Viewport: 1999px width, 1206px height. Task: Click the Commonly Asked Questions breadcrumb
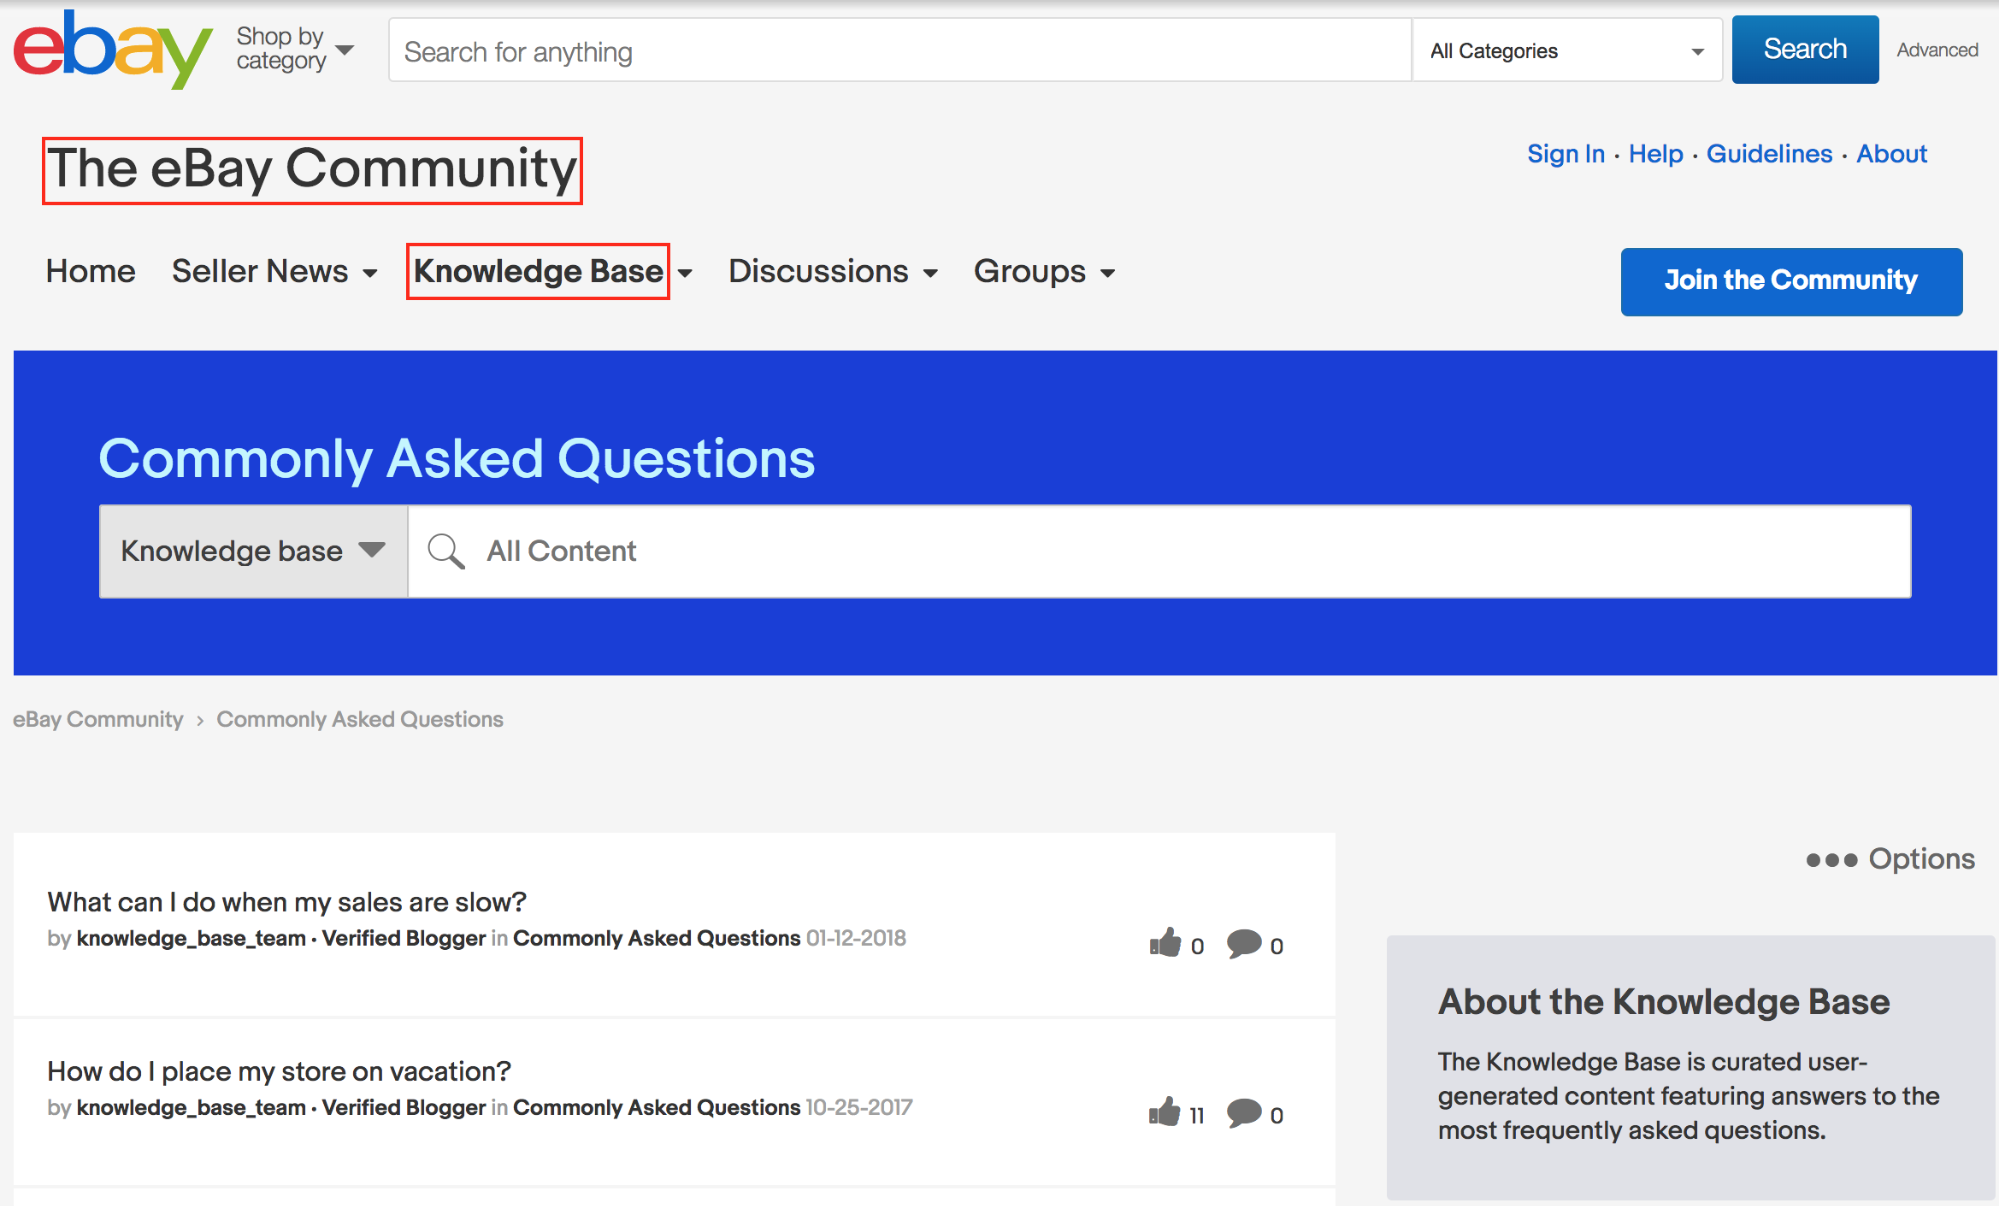360,720
